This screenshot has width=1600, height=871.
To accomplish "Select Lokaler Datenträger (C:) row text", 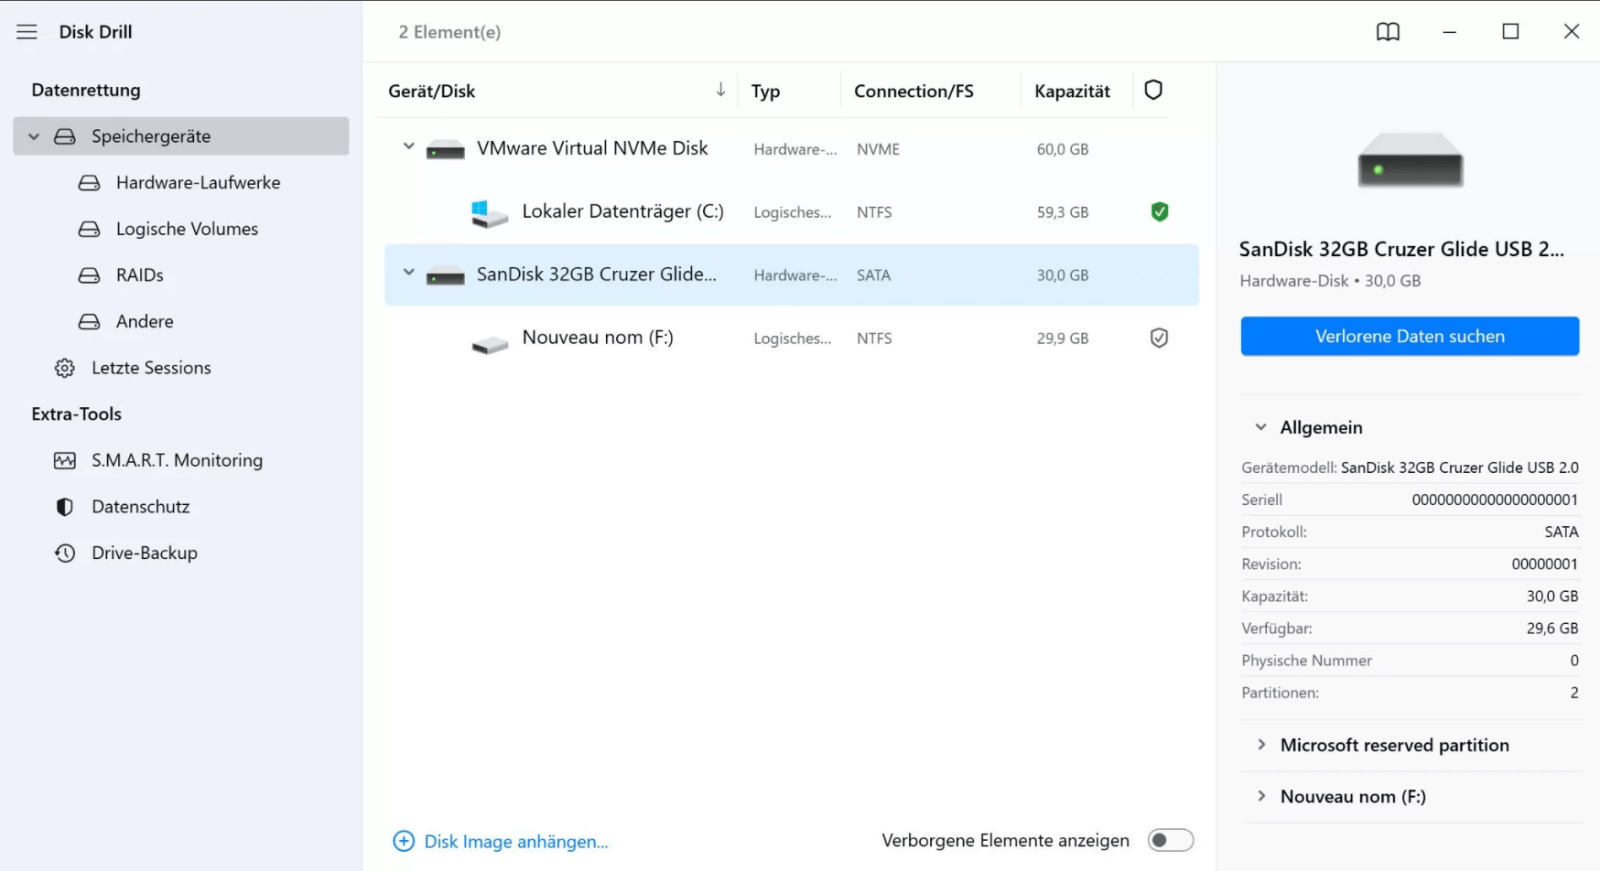I will (623, 211).
